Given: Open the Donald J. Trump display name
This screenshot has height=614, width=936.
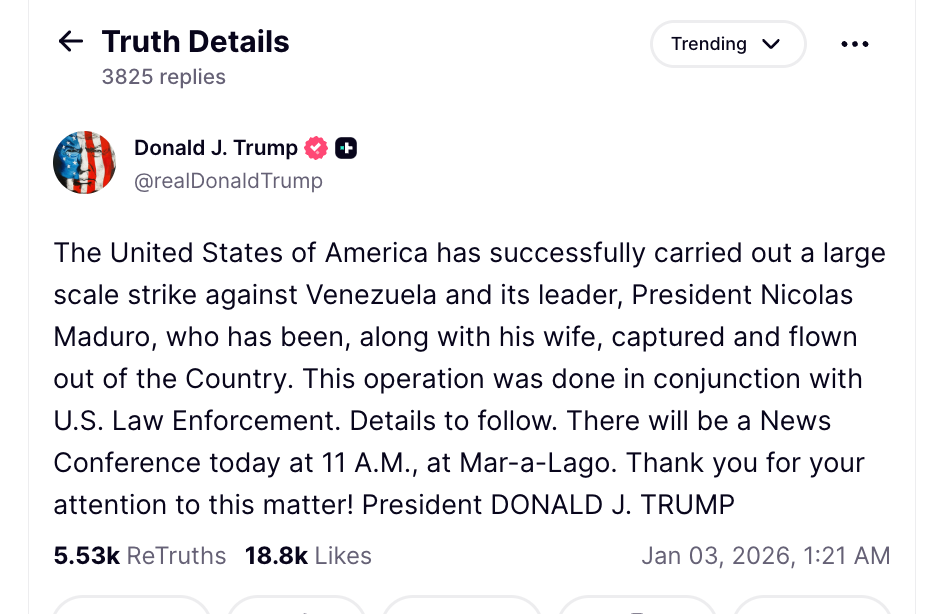Looking at the screenshot, I should (x=216, y=148).
